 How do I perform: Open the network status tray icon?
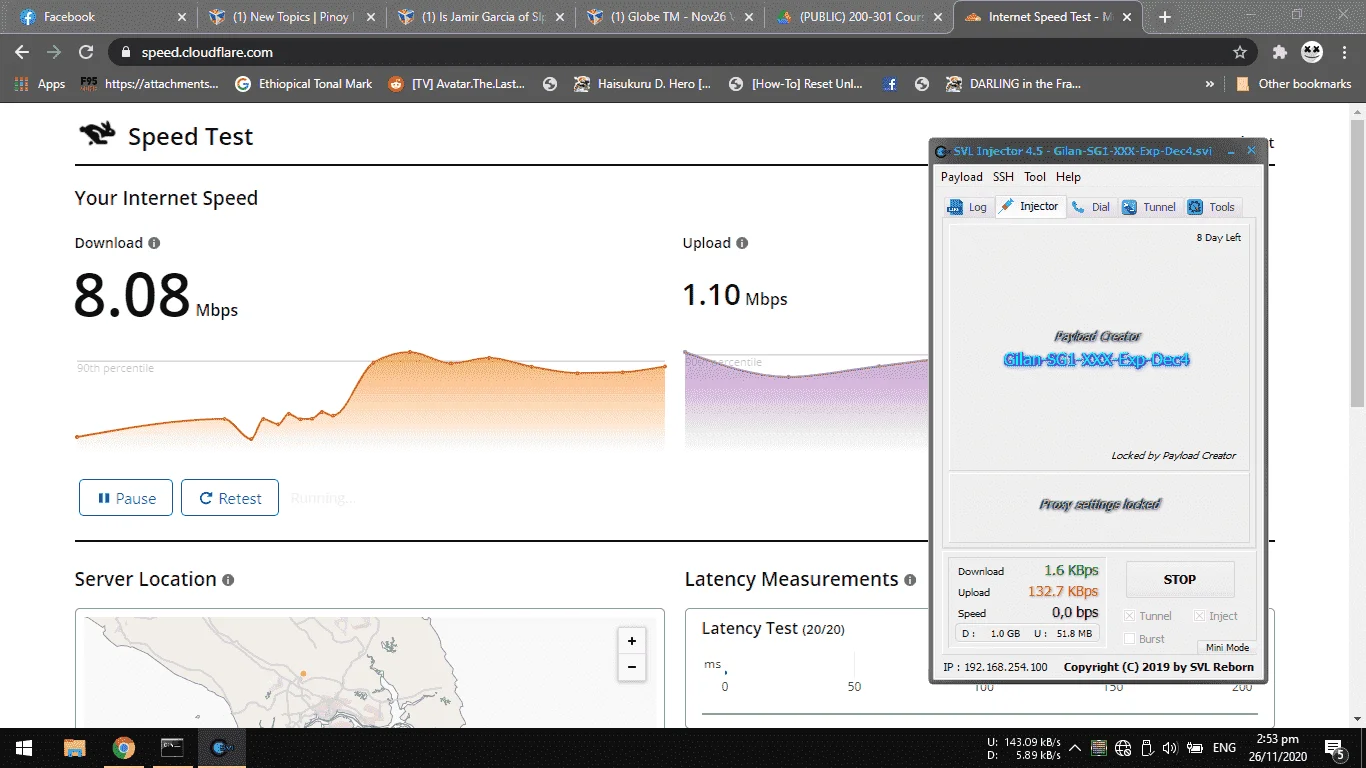tap(1122, 748)
